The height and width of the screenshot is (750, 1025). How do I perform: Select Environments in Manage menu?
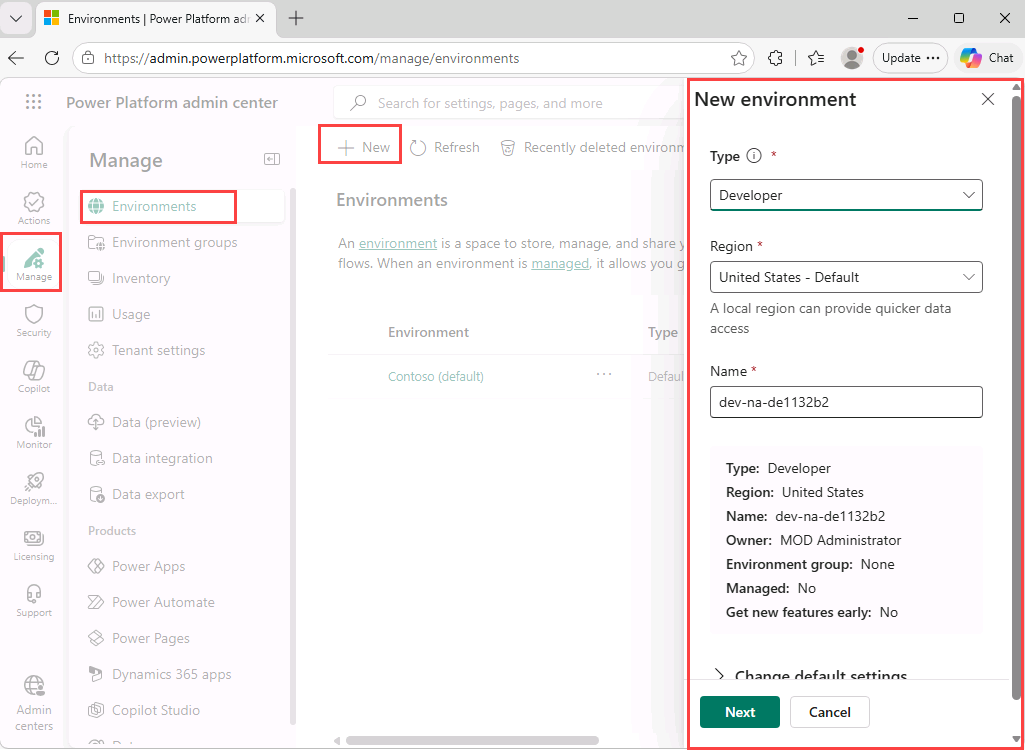(183, 207)
